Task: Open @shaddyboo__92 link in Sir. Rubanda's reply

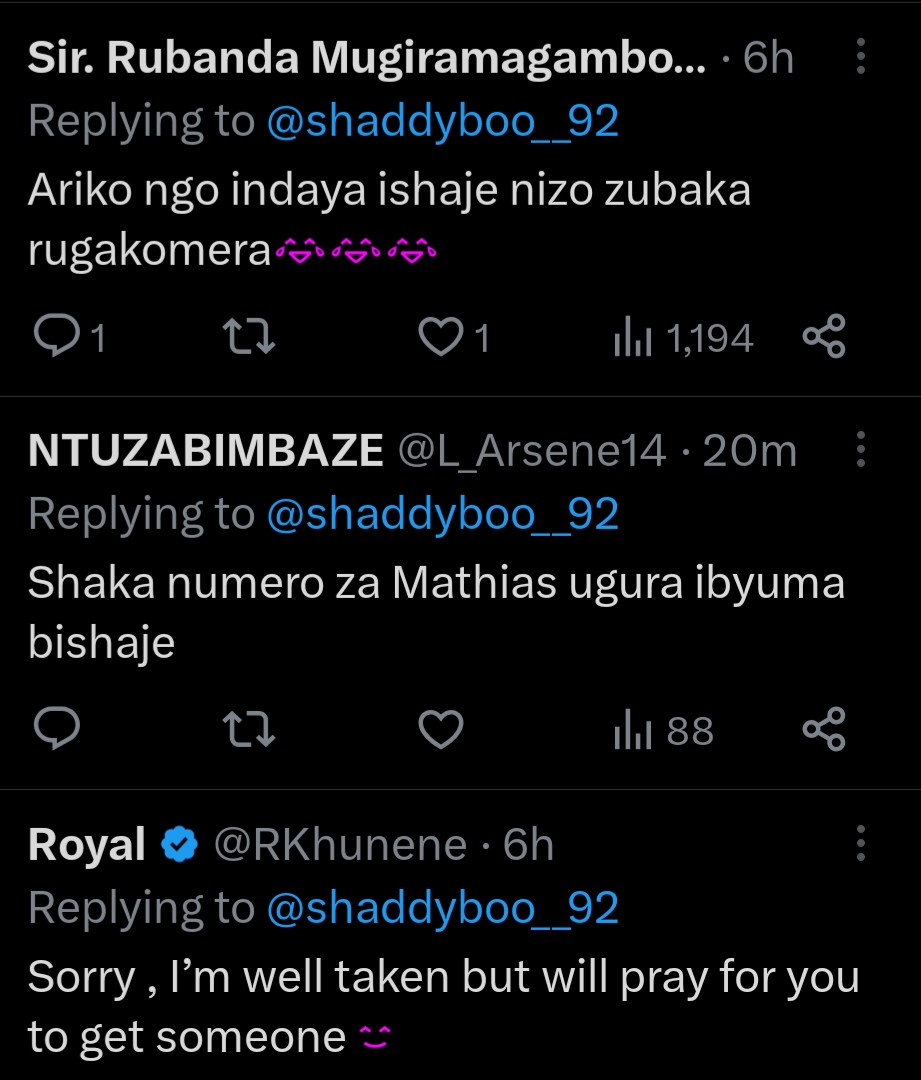Action: pyautogui.click(x=442, y=121)
